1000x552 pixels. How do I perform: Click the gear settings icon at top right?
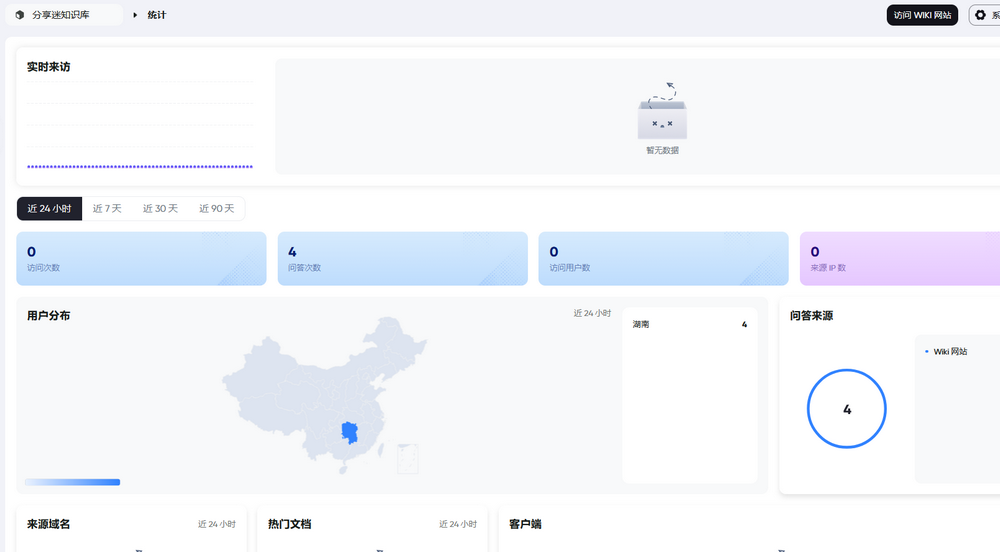pos(980,15)
